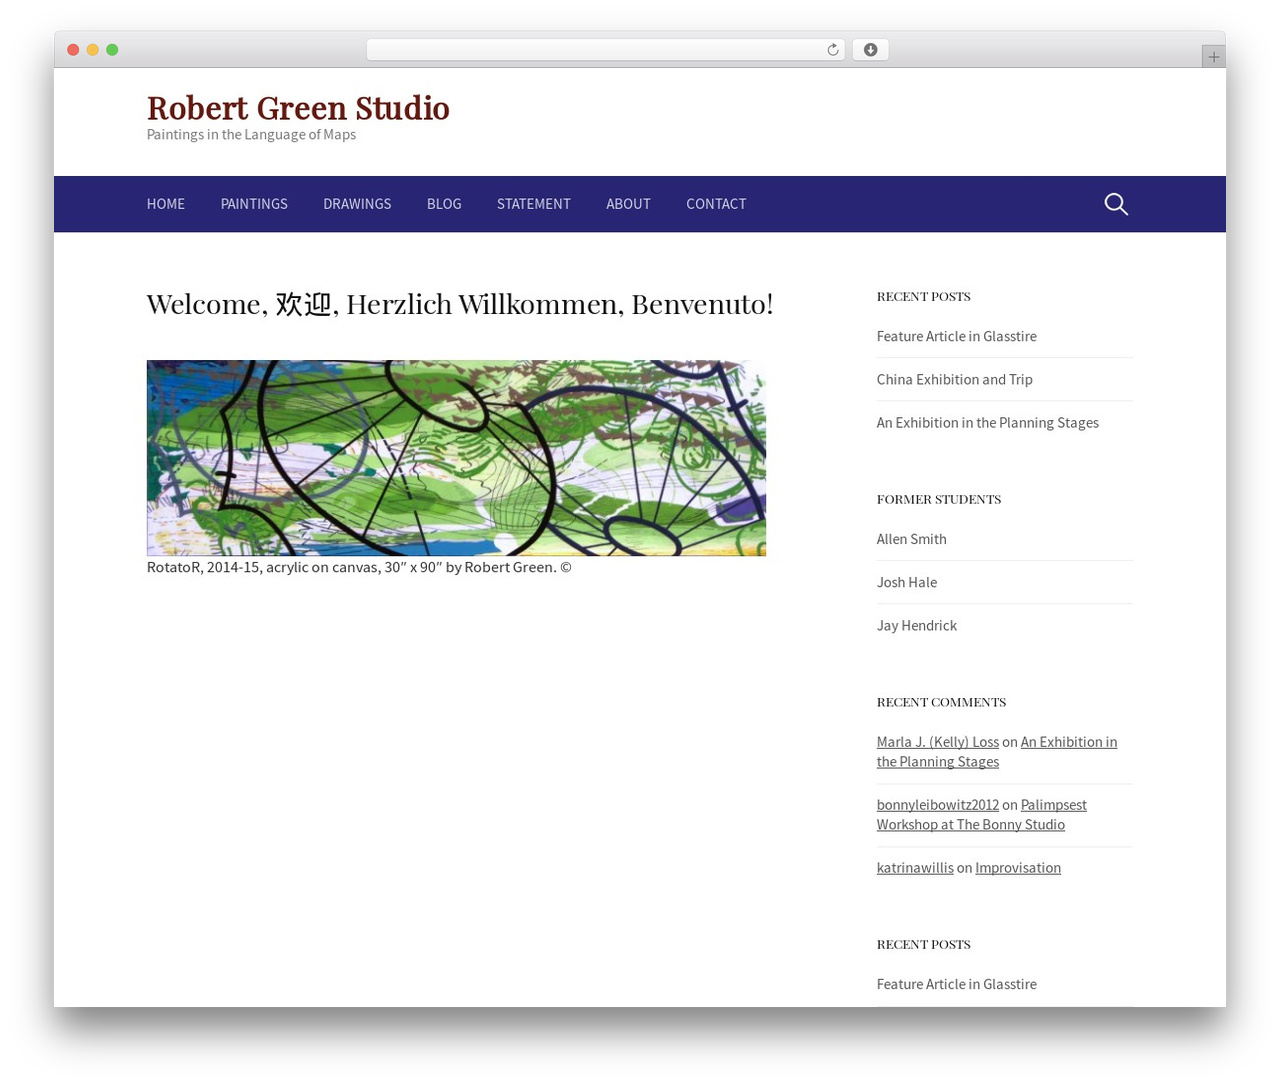Viewport: 1280px width, 1084px height.
Task: Open commenter Marla J. (Kelly) Loss link
Action: pyautogui.click(x=937, y=742)
